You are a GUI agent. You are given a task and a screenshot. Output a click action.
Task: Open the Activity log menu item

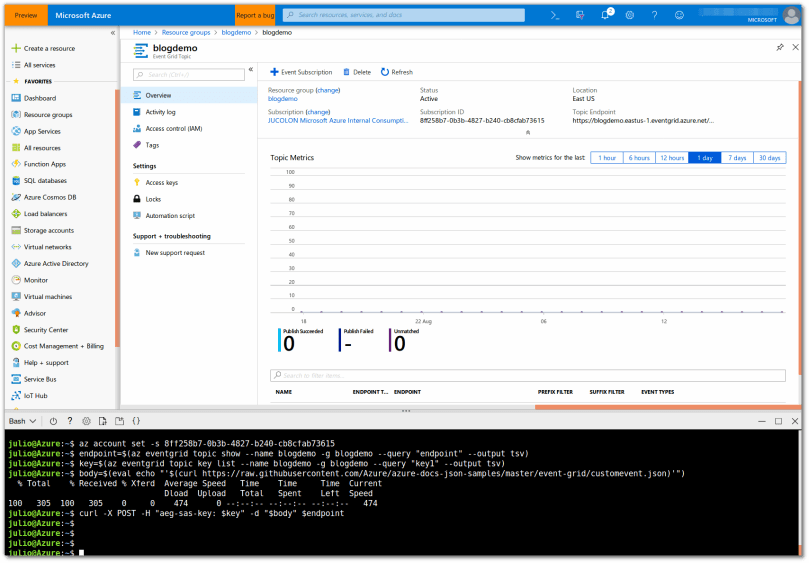point(160,112)
